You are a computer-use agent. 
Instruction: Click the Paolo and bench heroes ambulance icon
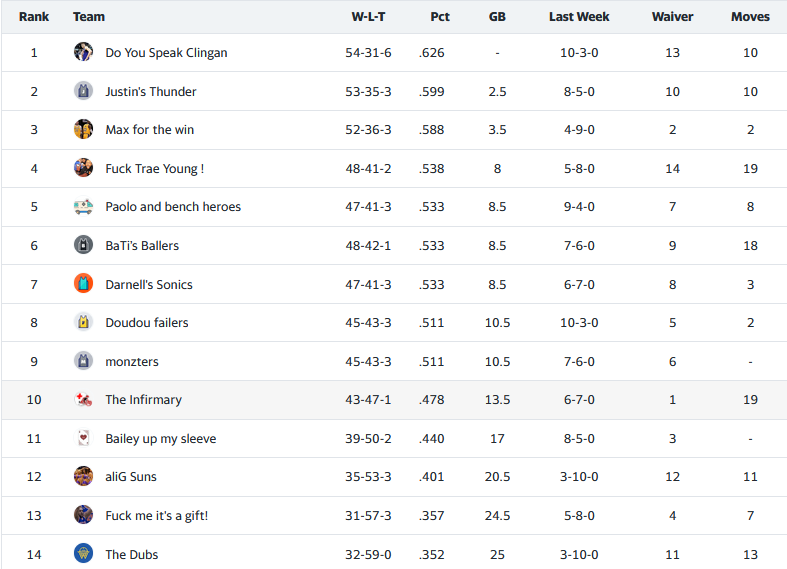pyautogui.click(x=83, y=207)
